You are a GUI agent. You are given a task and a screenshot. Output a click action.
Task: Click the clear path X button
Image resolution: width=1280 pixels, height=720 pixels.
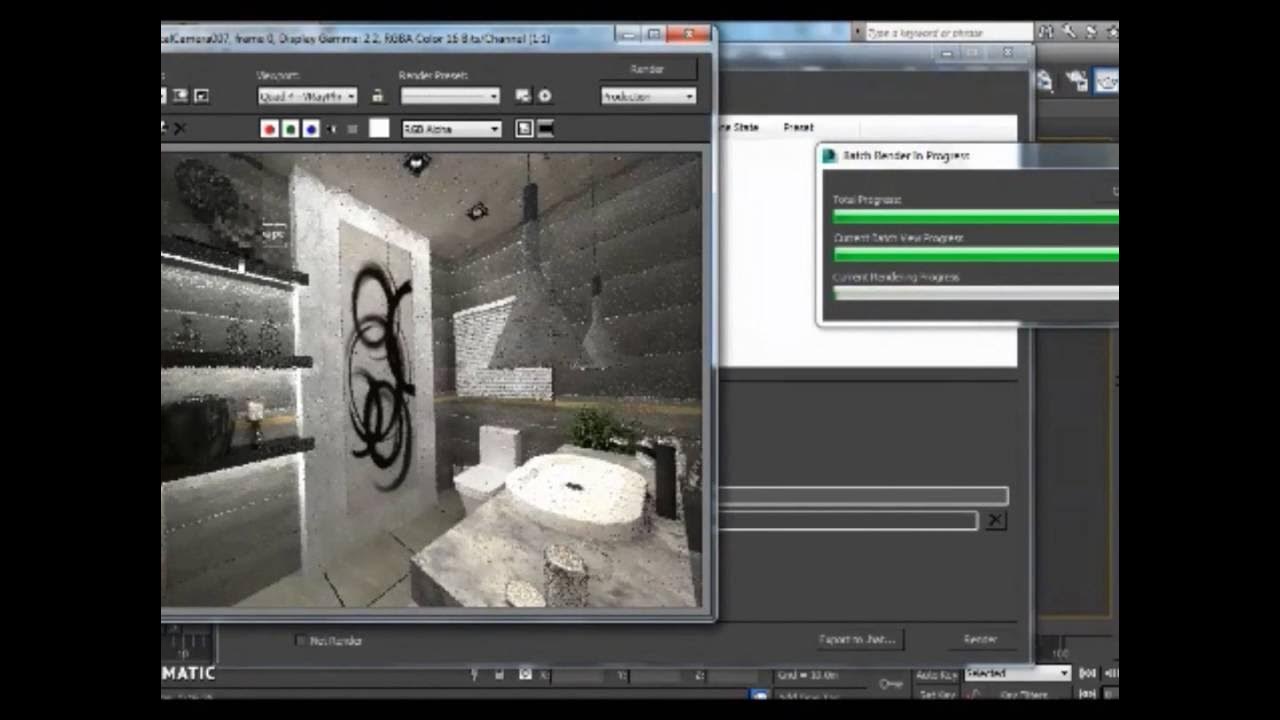pyautogui.click(x=995, y=520)
